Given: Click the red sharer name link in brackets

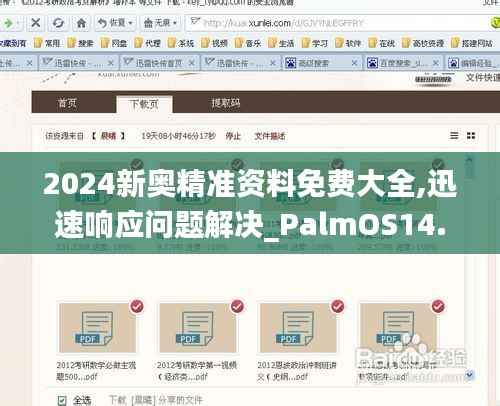Looking at the screenshot, I should pyautogui.click(x=108, y=136).
